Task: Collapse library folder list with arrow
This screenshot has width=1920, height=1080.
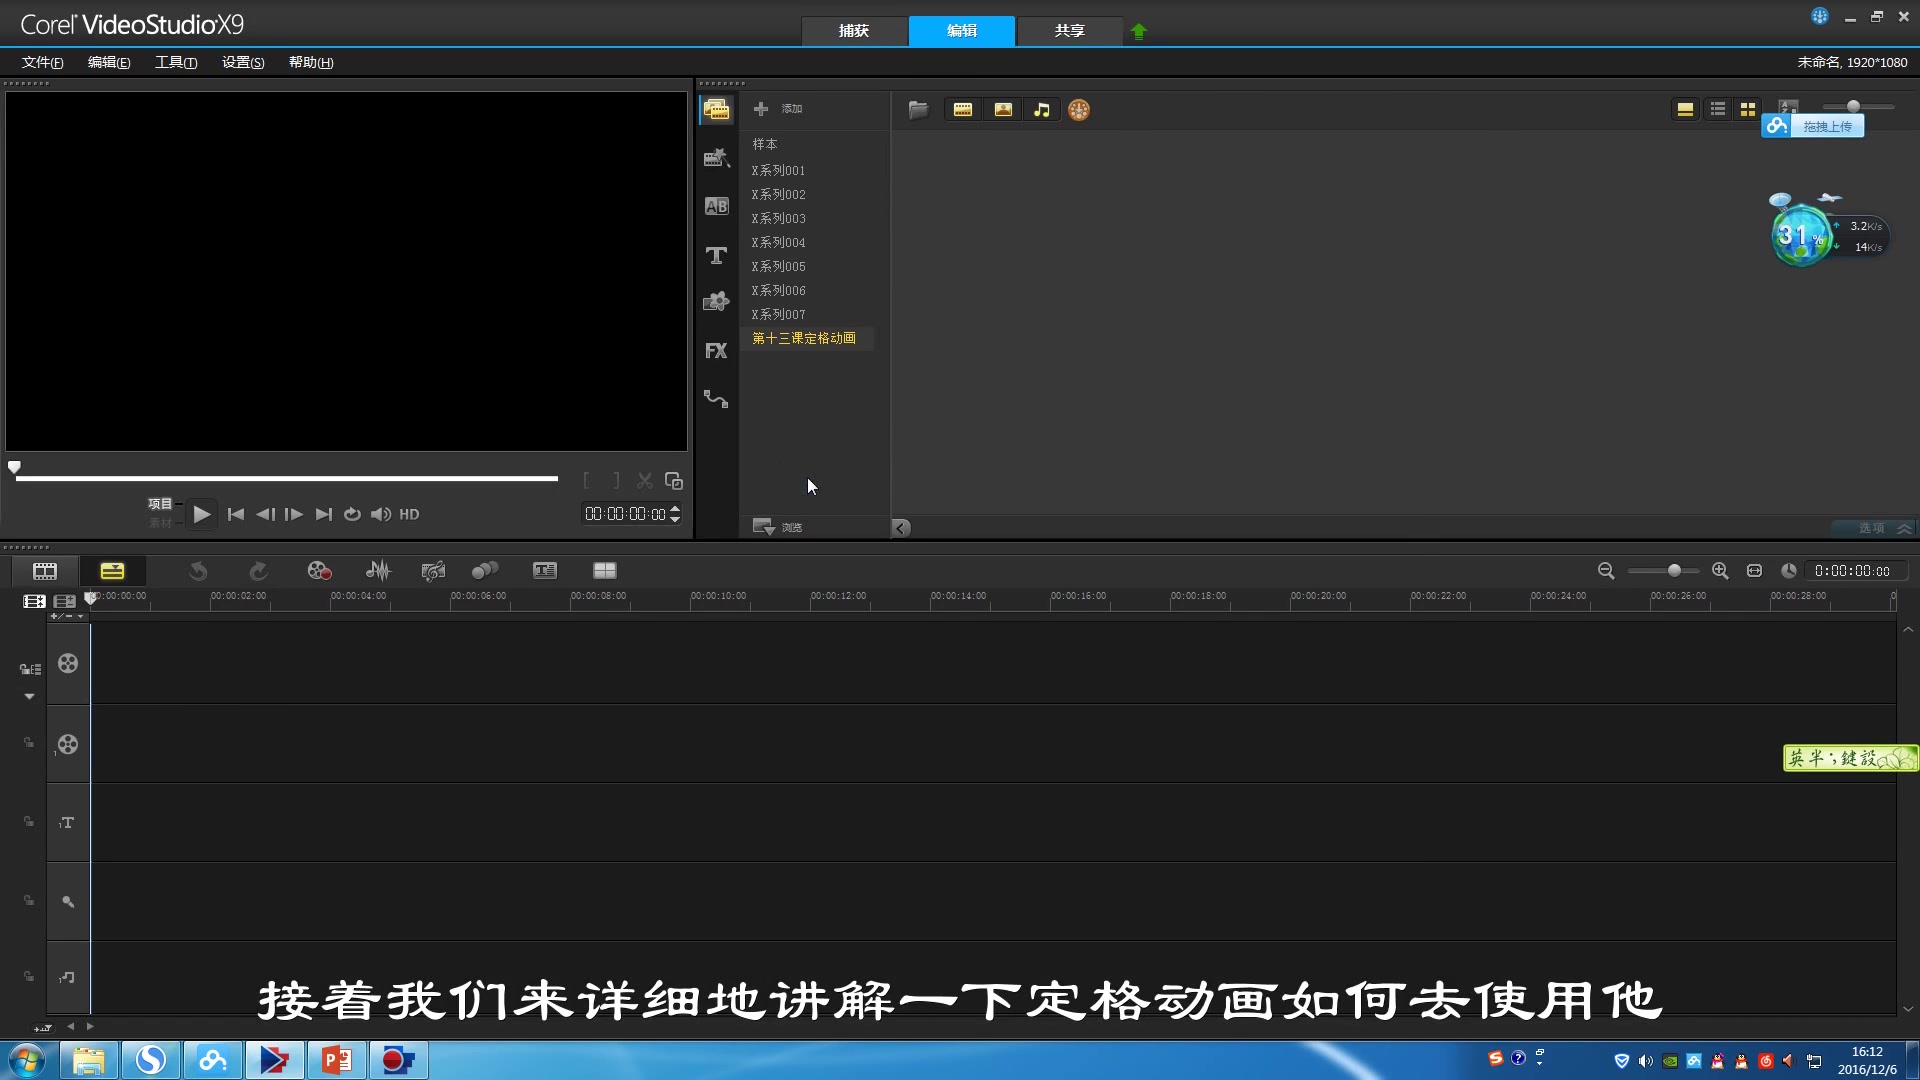Action: point(901,528)
